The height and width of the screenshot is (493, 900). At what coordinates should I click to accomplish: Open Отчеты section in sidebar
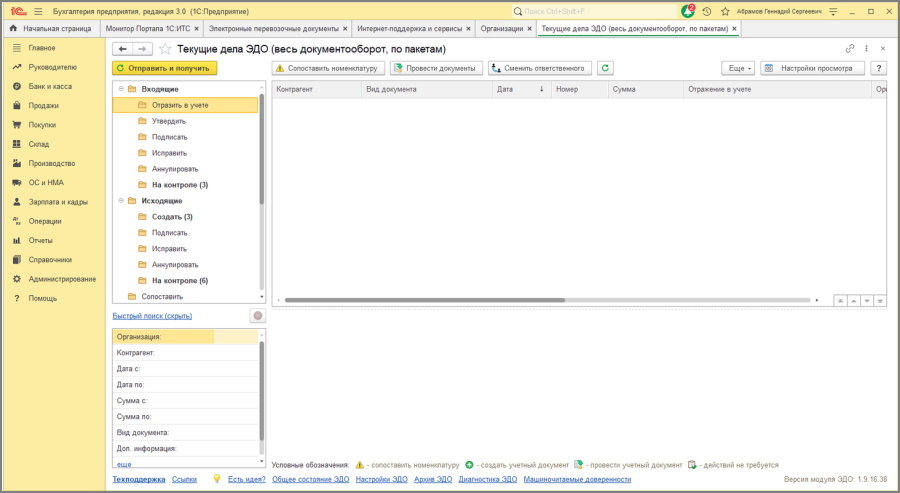tap(40, 240)
